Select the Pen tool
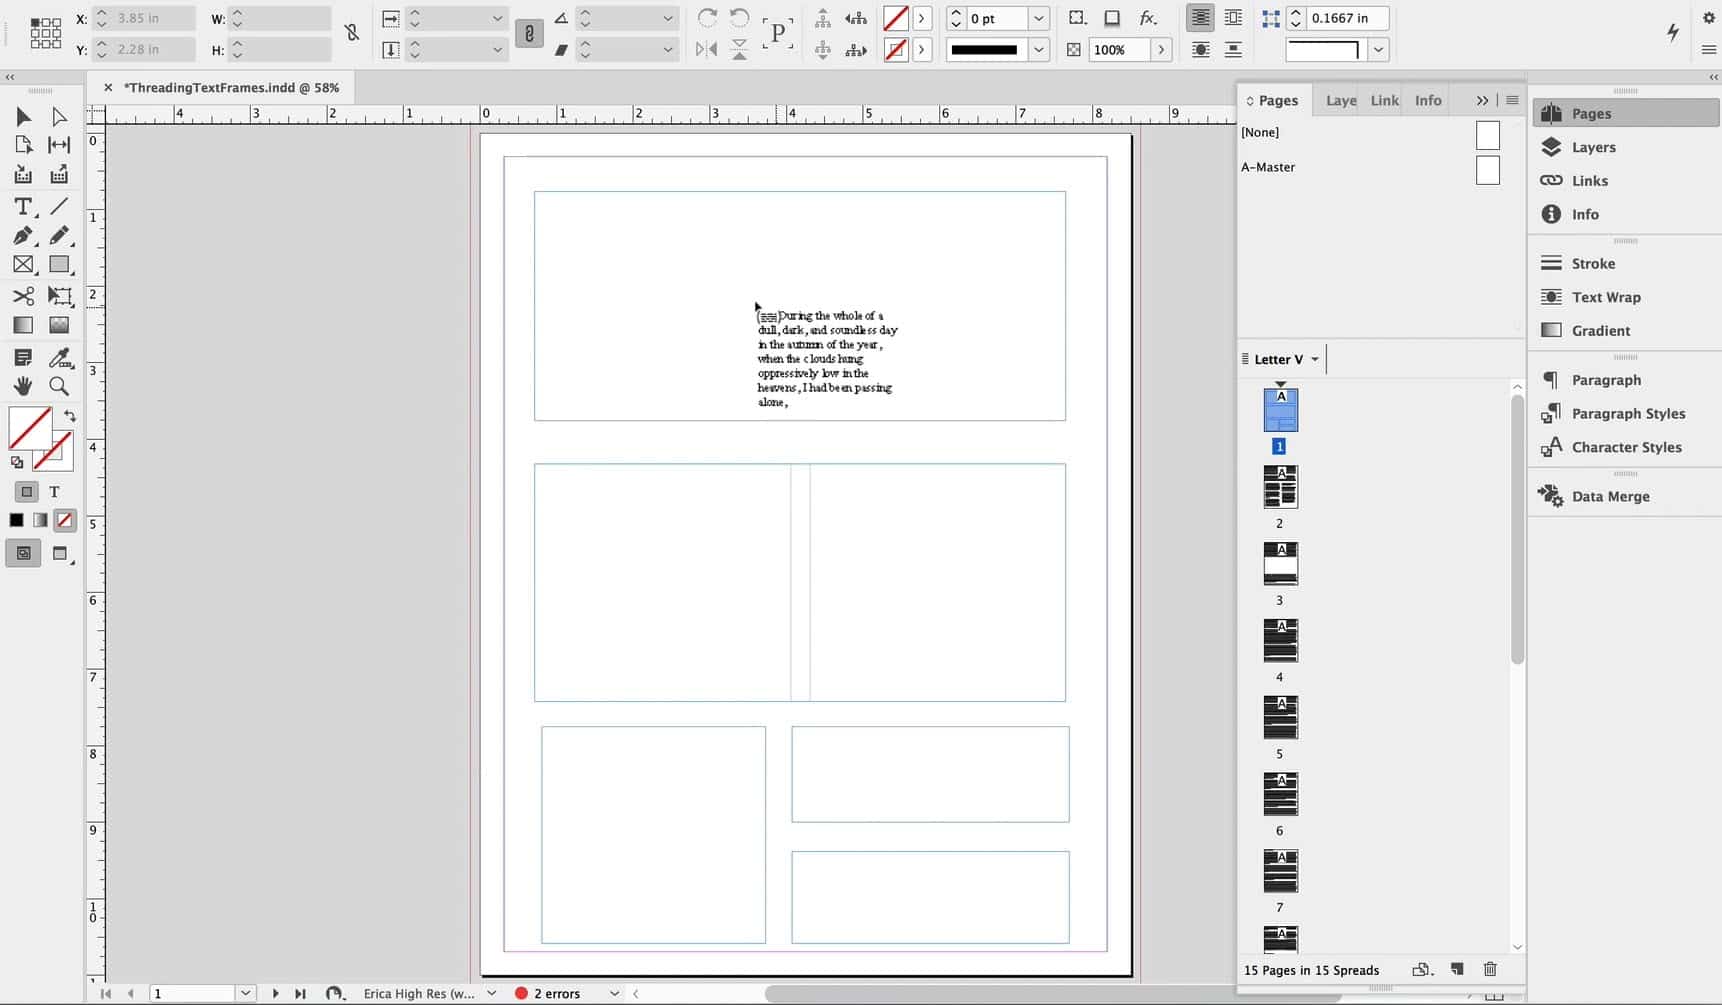1722x1005 pixels. click(x=22, y=236)
